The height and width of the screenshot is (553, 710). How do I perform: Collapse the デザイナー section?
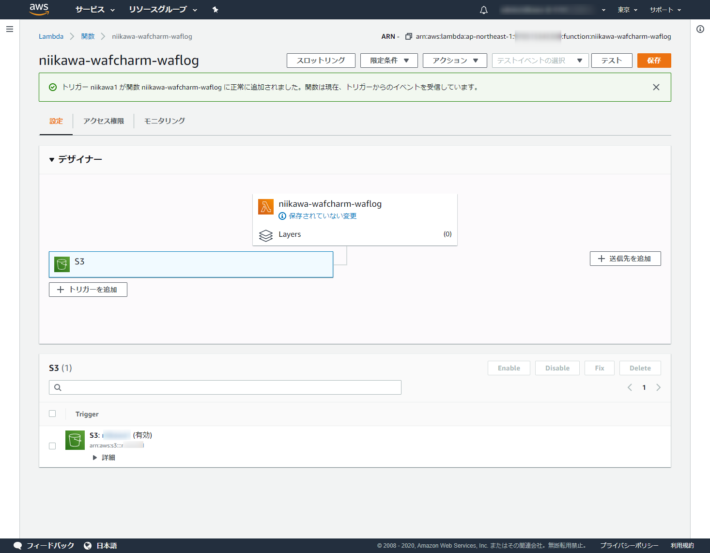[x=52, y=160]
